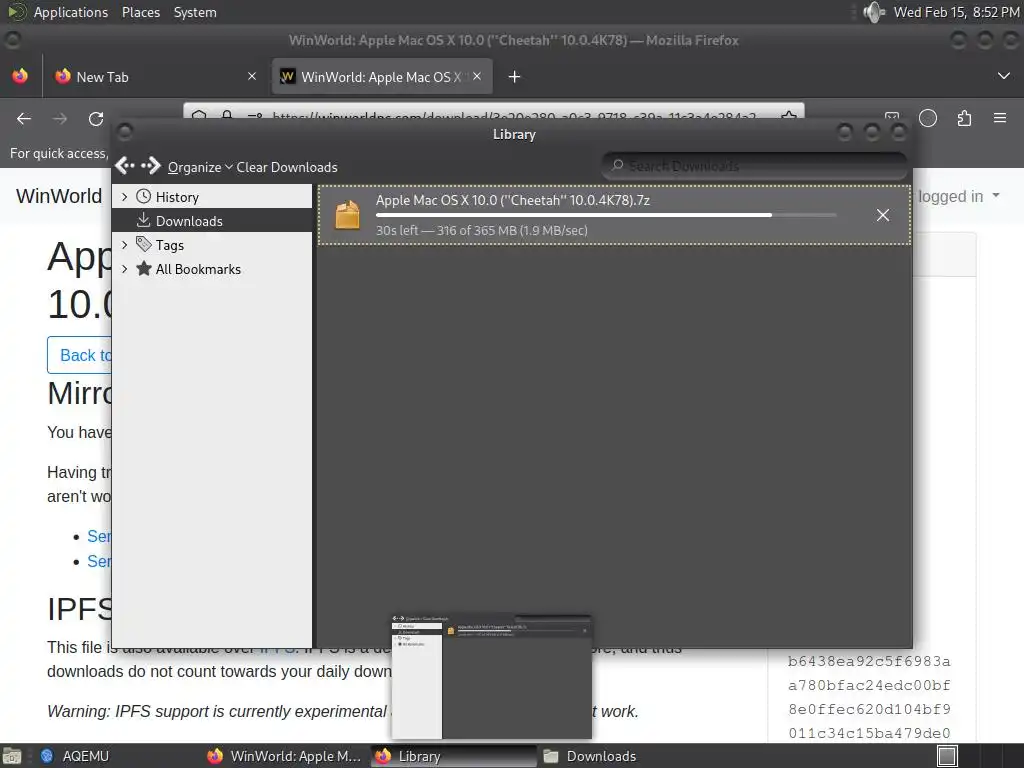Focus the Search Downloads field
The image size is (1024, 768).
(754, 166)
